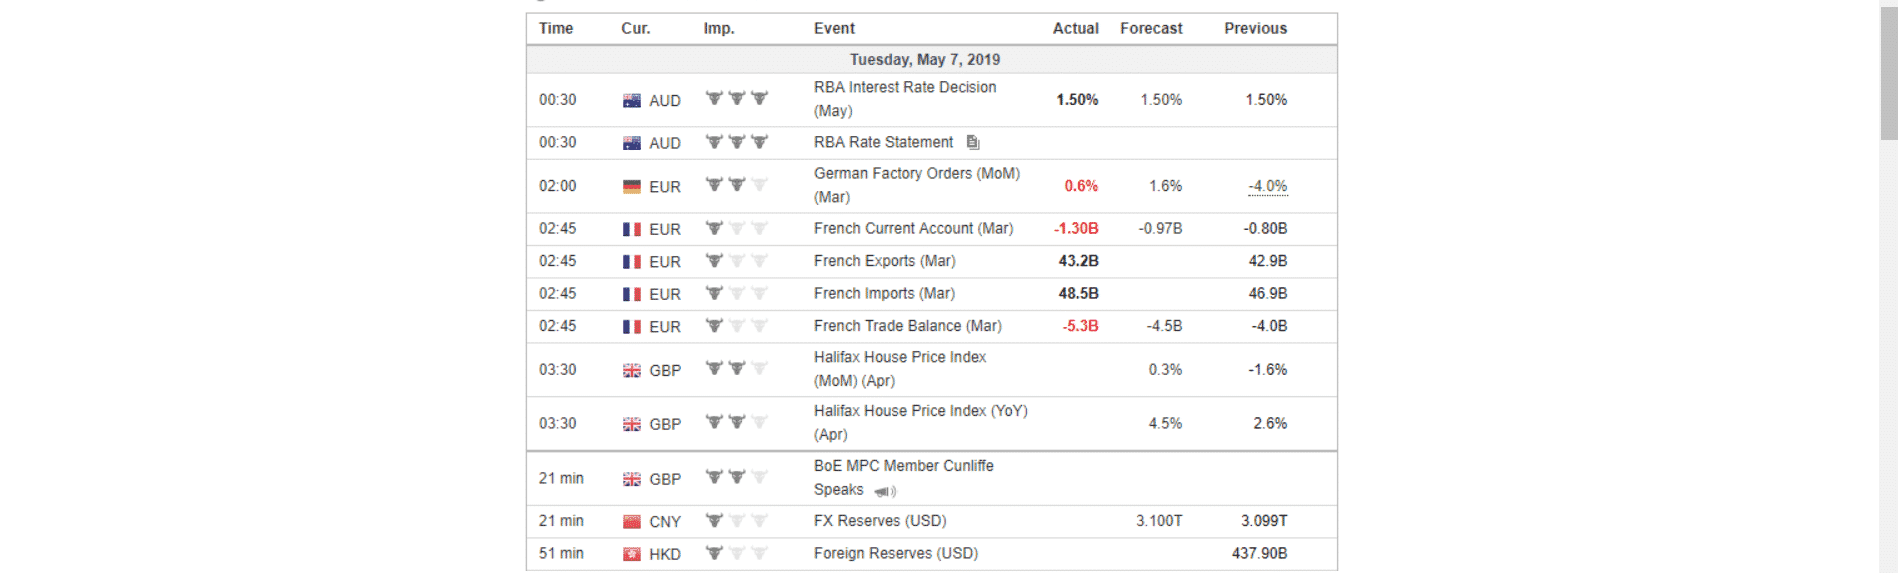Open the RBA Rate Statement document icon

pos(973,143)
